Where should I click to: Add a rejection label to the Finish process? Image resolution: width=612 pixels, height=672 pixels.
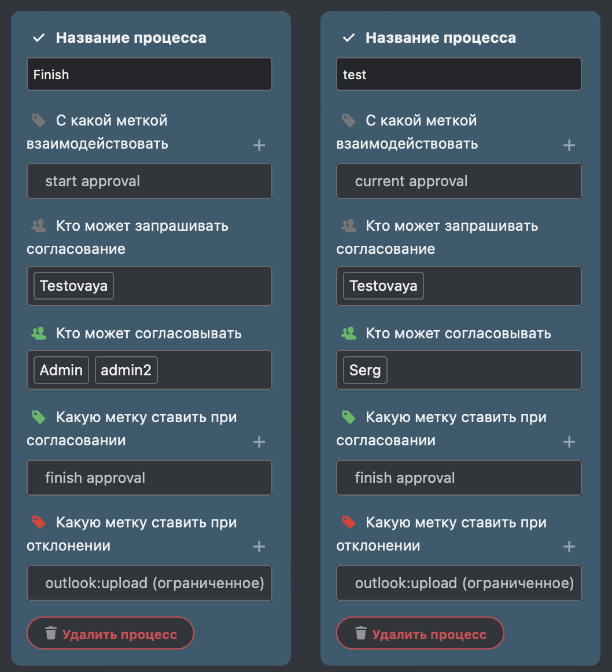click(259, 546)
